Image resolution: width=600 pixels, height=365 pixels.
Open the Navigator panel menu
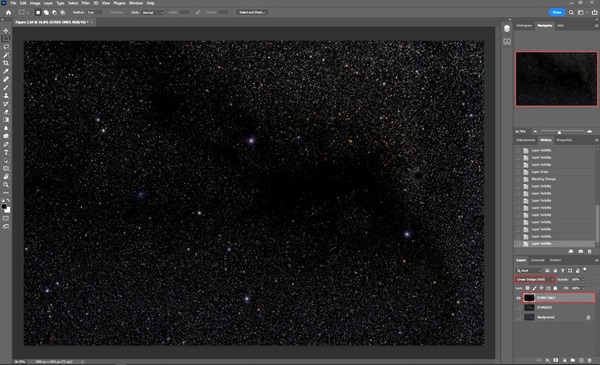596,26
